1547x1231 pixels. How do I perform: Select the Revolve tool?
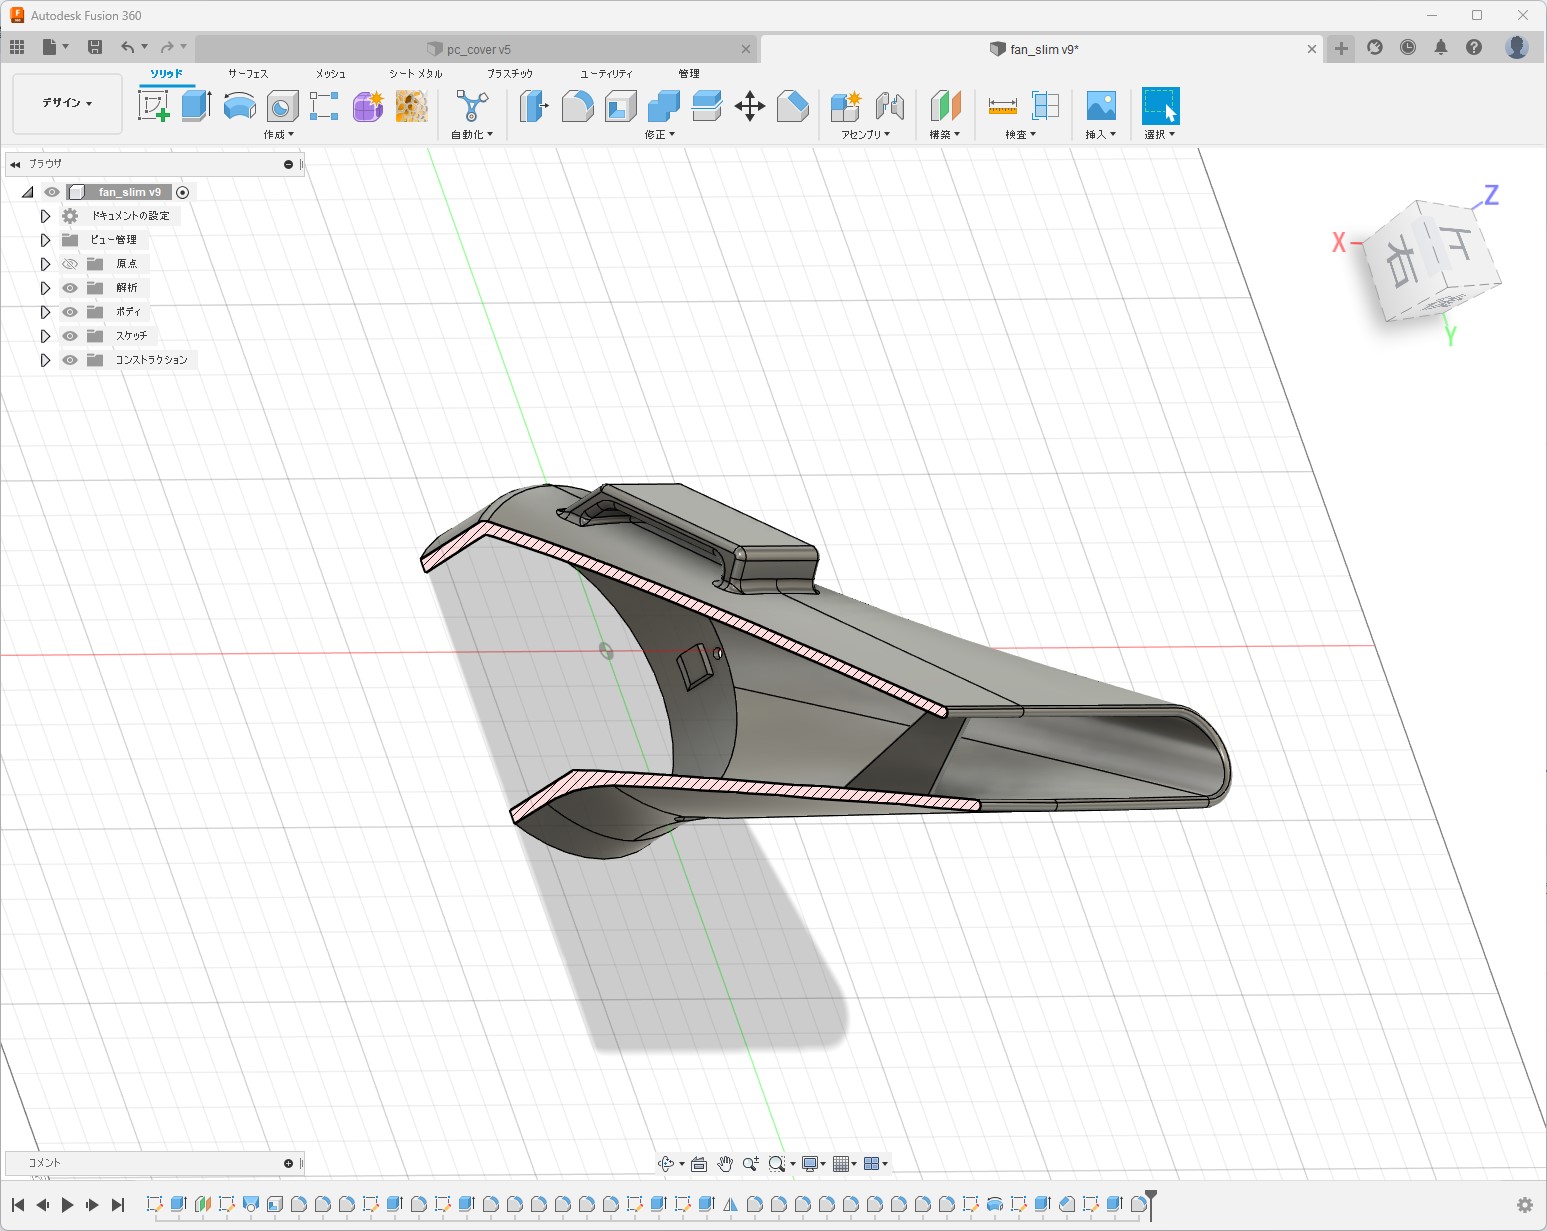[240, 106]
